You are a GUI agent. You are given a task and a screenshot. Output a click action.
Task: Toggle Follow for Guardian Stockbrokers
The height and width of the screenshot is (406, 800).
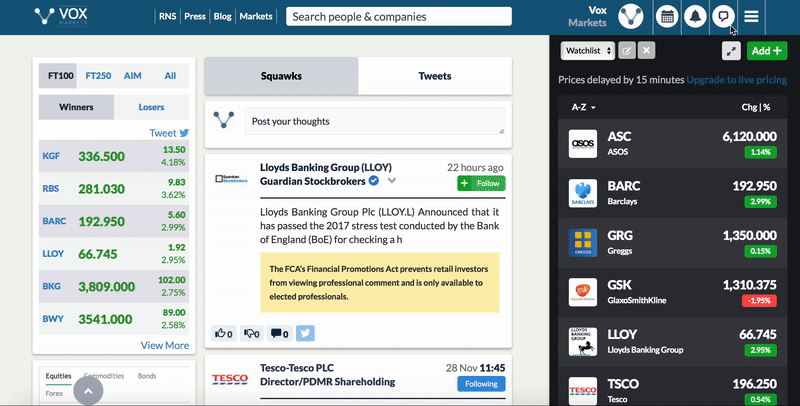point(481,183)
